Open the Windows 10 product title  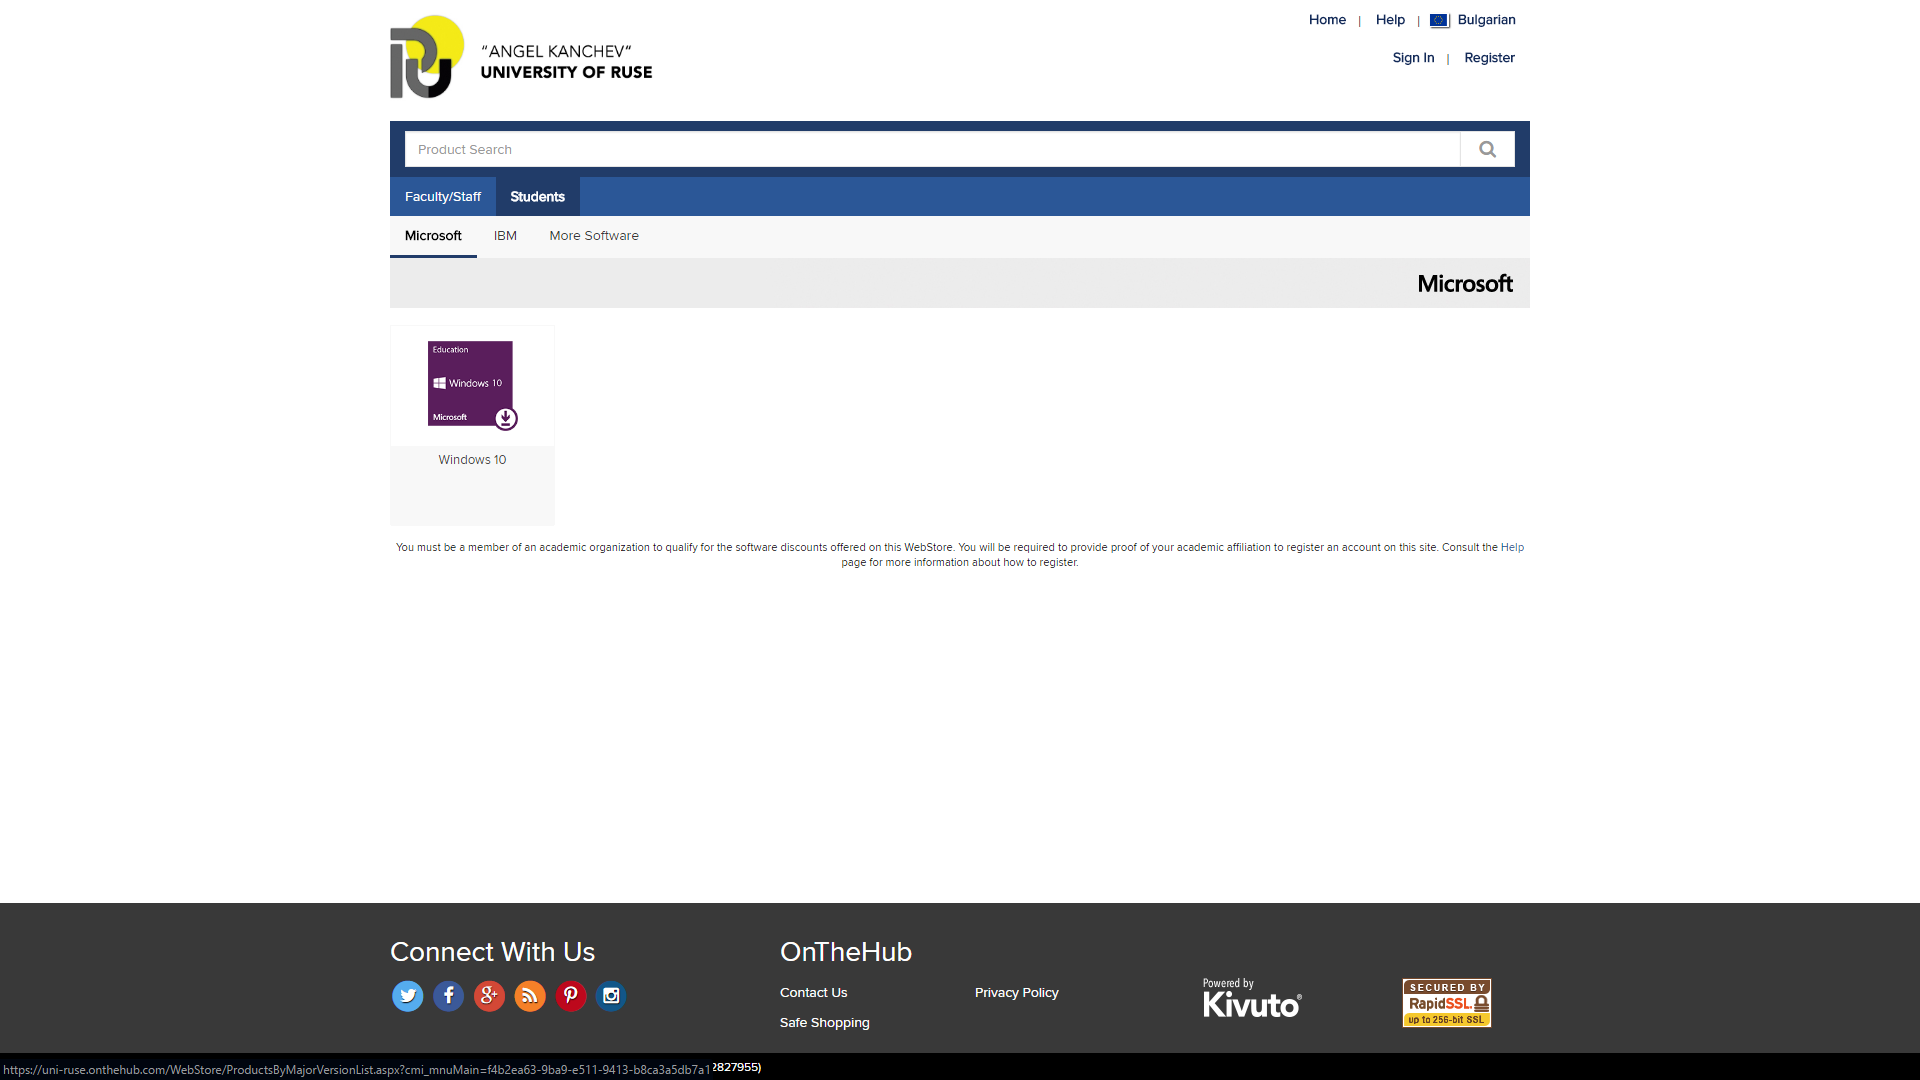click(472, 460)
